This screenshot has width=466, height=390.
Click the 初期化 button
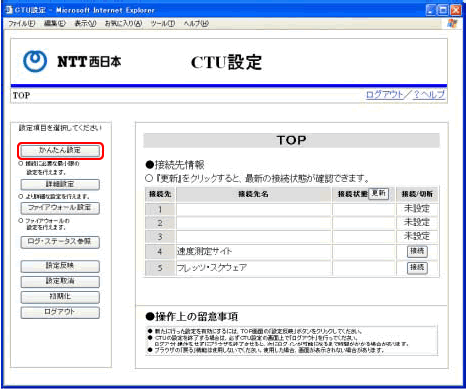point(60,297)
